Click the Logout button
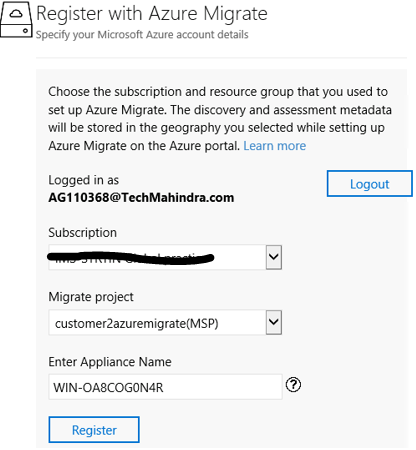The height and width of the screenshot is (450, 416). click(x=370, y=184)
